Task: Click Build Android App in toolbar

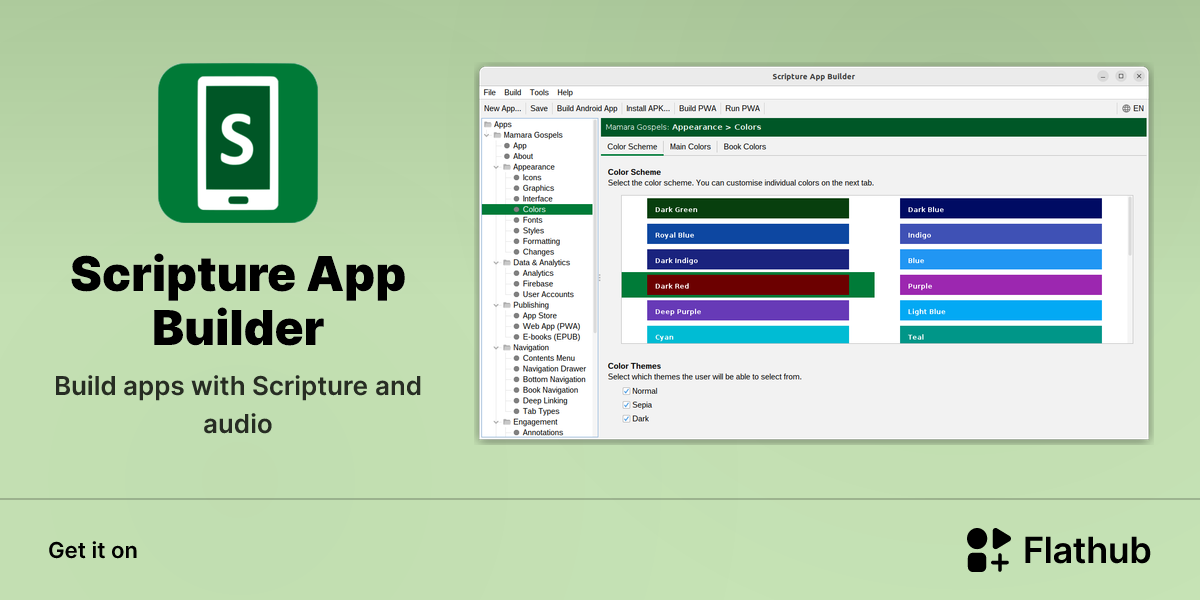Action: click(587, 108)
